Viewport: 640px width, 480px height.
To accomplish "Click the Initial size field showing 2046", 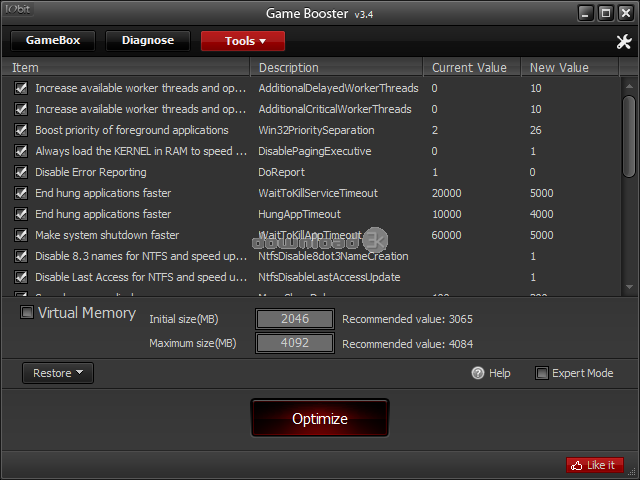I will pyautogui.click(x=295, y=319).
